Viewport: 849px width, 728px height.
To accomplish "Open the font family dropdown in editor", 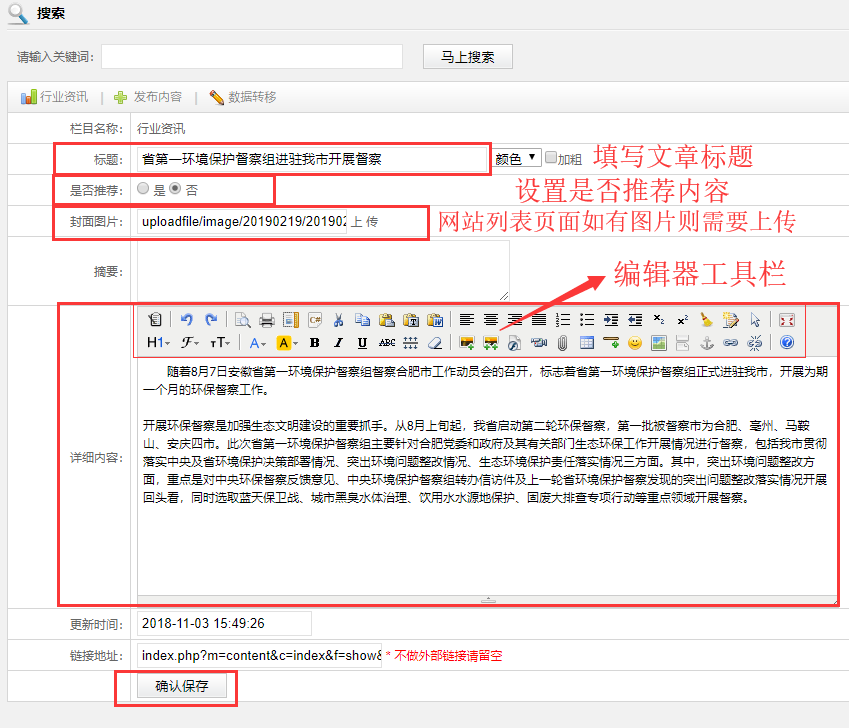I will point(189,343).
